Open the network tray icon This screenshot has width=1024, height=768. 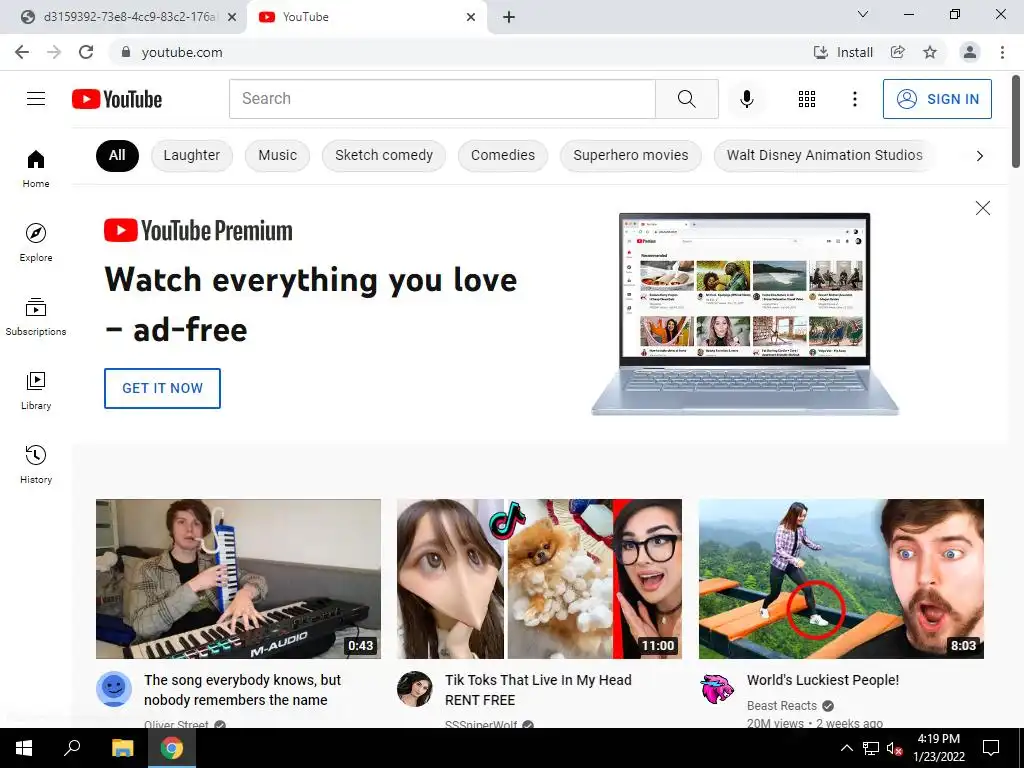(871, 748)
